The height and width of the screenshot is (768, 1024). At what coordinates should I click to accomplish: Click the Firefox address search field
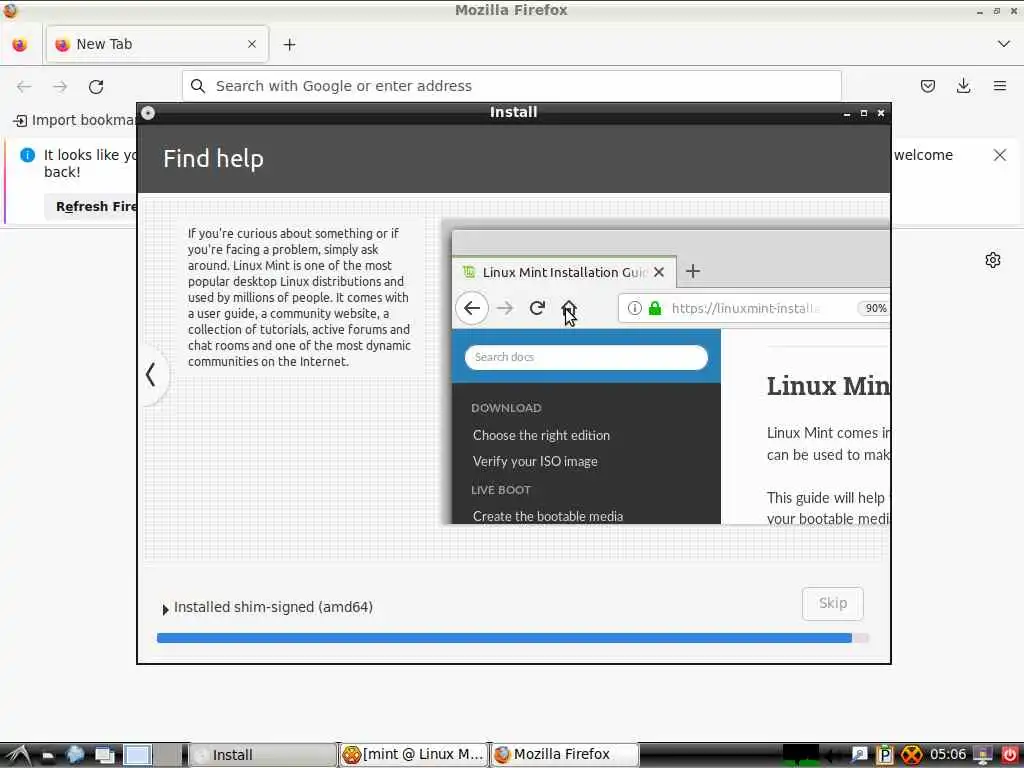click(512, 86)
